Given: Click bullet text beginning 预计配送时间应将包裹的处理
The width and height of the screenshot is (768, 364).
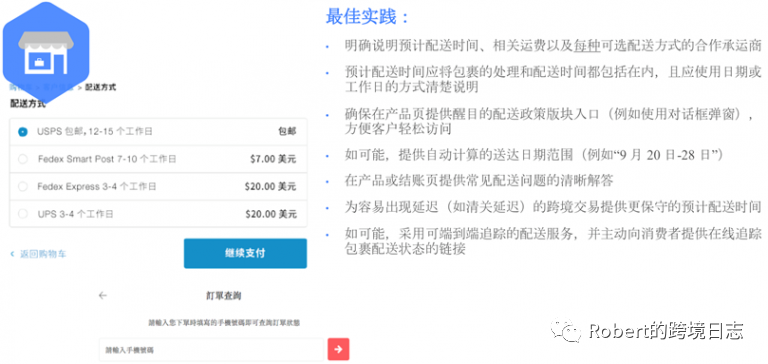Looking at the screenshot, I should click(x=553, y=79).
